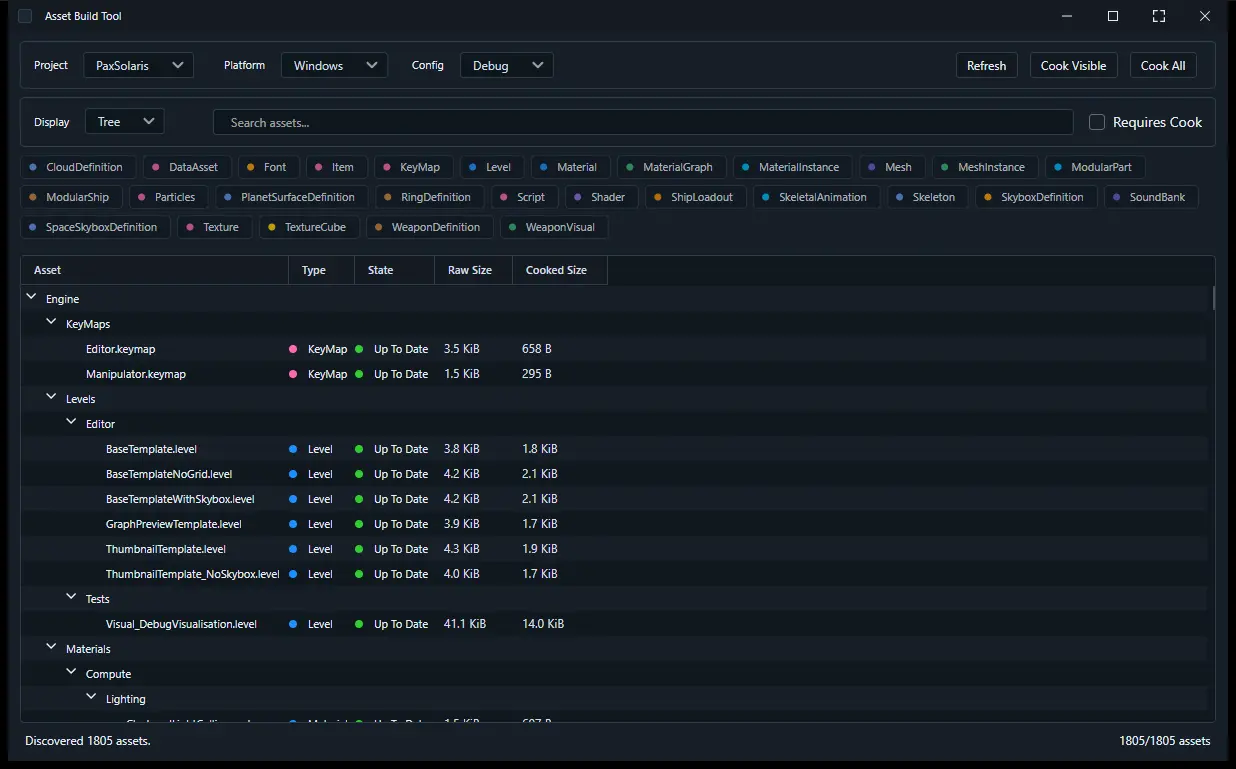1236x769 pixels.
Task: Select BaseTemplate.level in the tree
Action: point(614,449)
